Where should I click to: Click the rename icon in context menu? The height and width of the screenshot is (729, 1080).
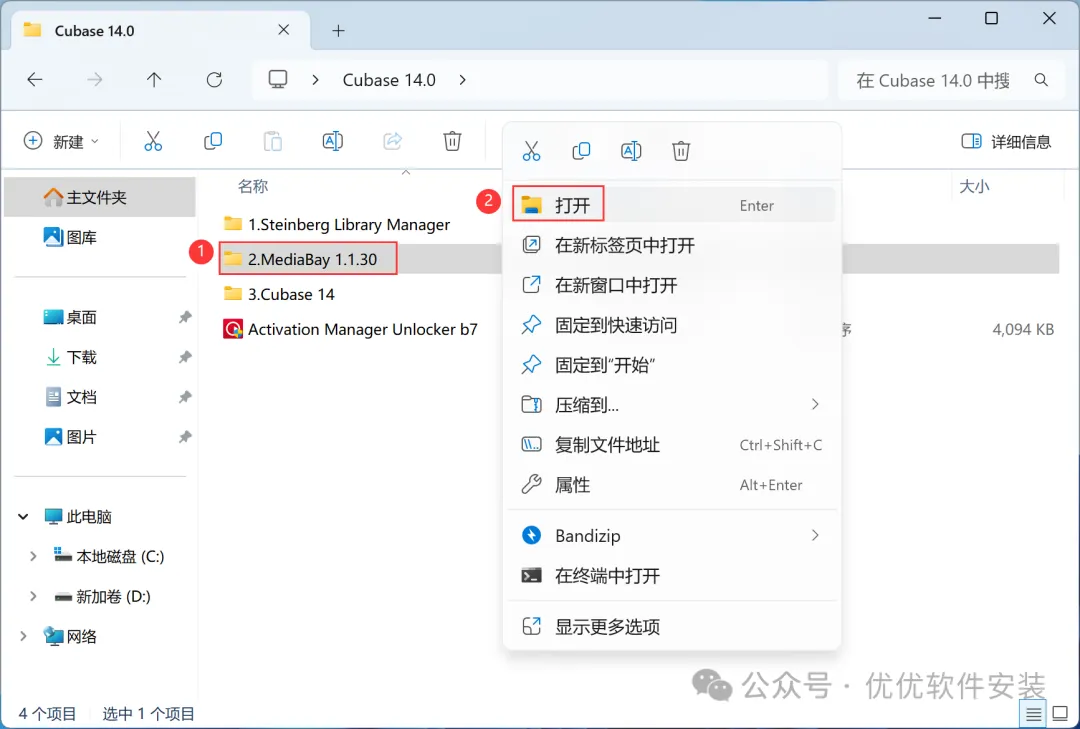coord(631,150)
